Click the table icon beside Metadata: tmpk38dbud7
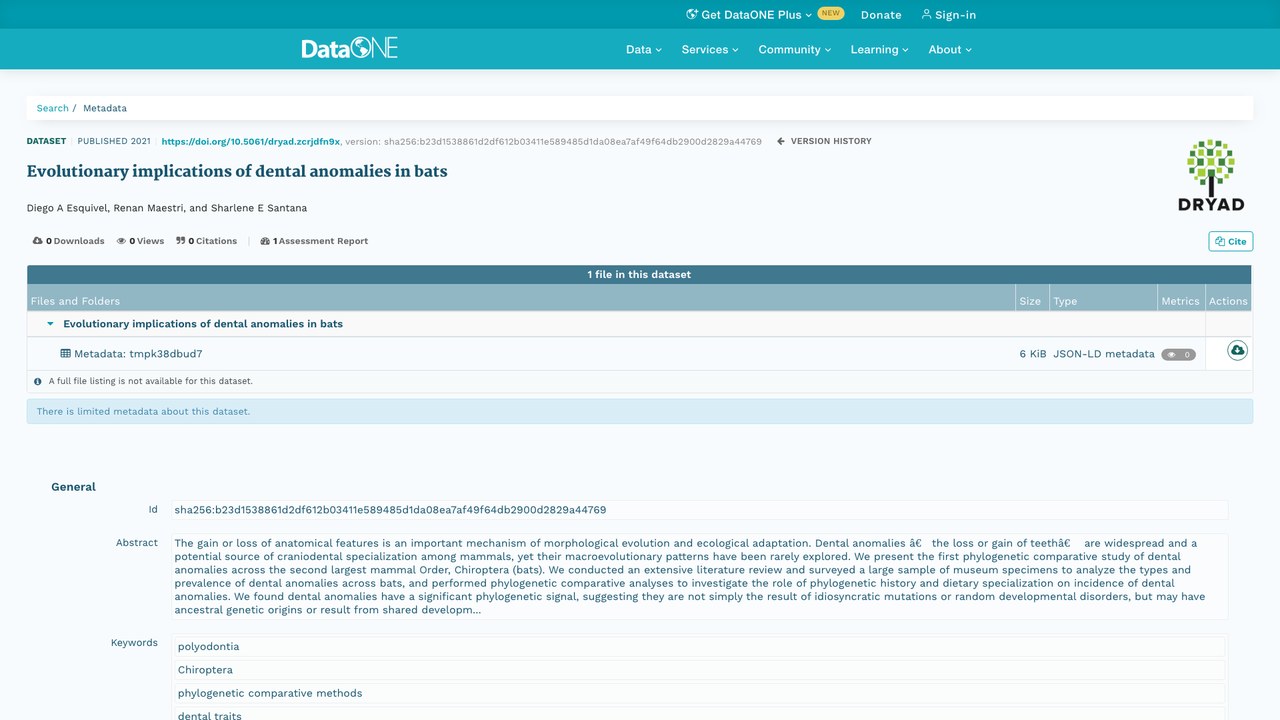 click(x=65, y=353)
